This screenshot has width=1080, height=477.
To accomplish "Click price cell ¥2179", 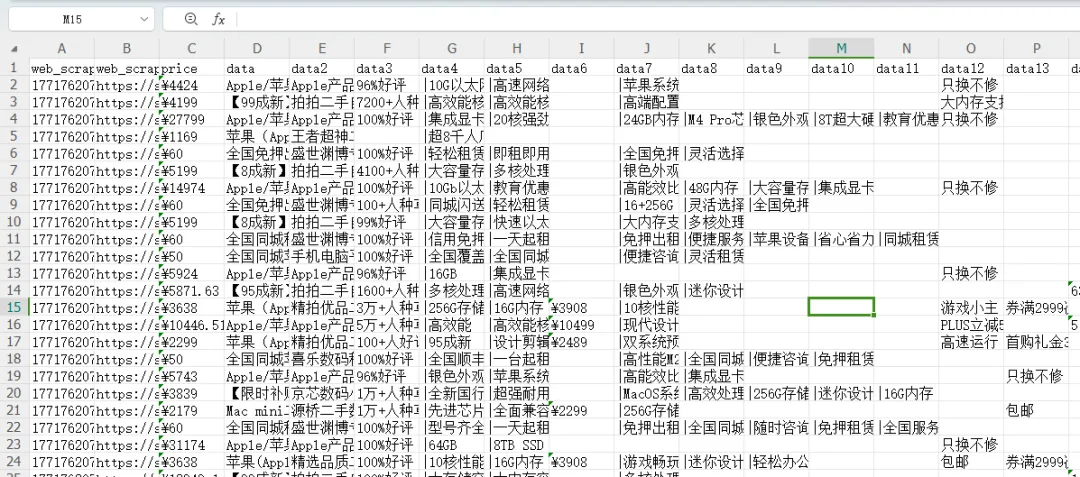I will 191,410.
